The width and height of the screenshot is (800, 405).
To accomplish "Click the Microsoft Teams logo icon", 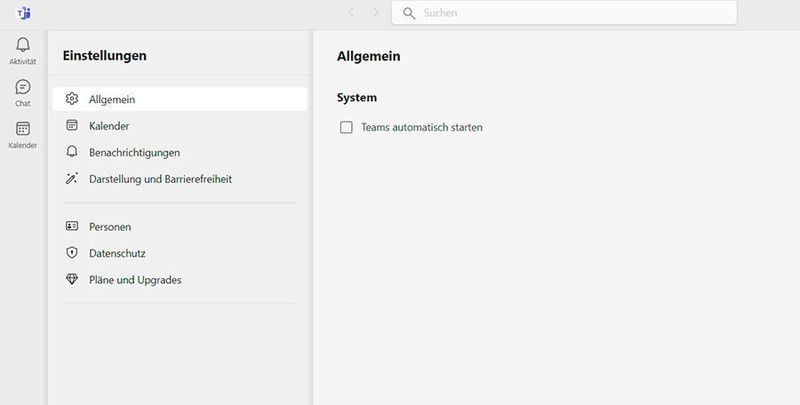I will 24,13.
